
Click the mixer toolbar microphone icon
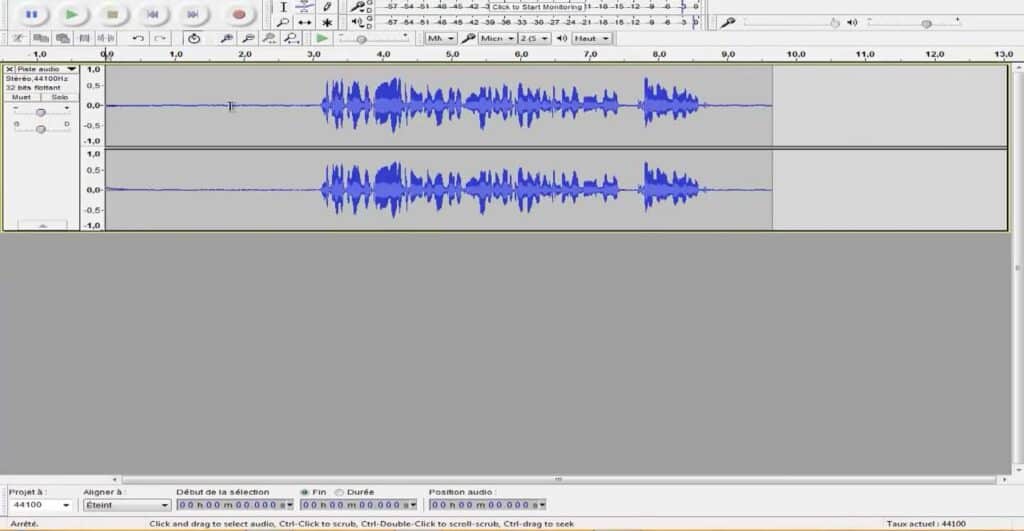coord(728,23)
